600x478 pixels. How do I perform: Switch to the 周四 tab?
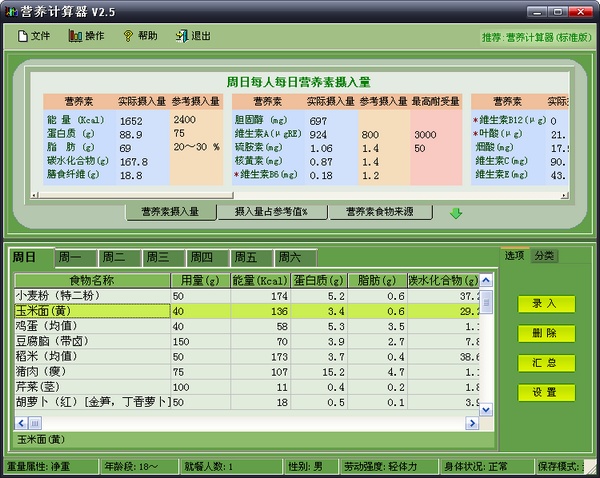point(207,257)
